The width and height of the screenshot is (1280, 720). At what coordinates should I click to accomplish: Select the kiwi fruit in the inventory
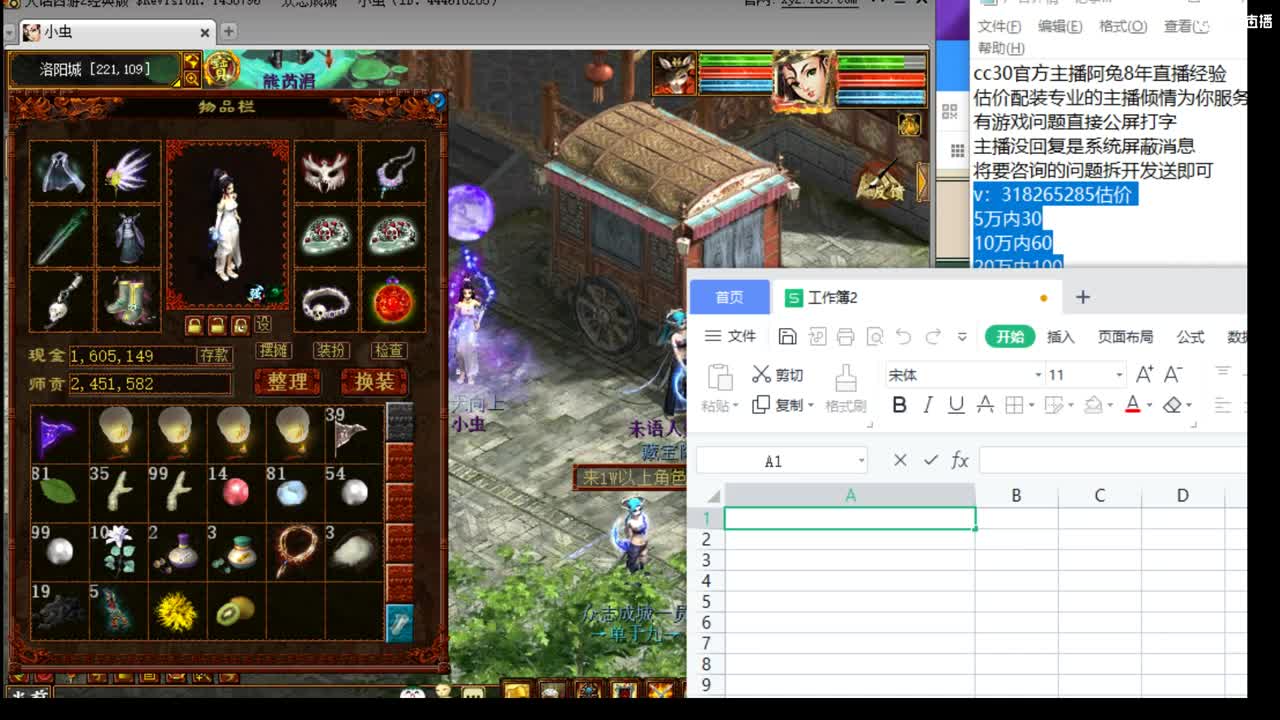point(235,610)
